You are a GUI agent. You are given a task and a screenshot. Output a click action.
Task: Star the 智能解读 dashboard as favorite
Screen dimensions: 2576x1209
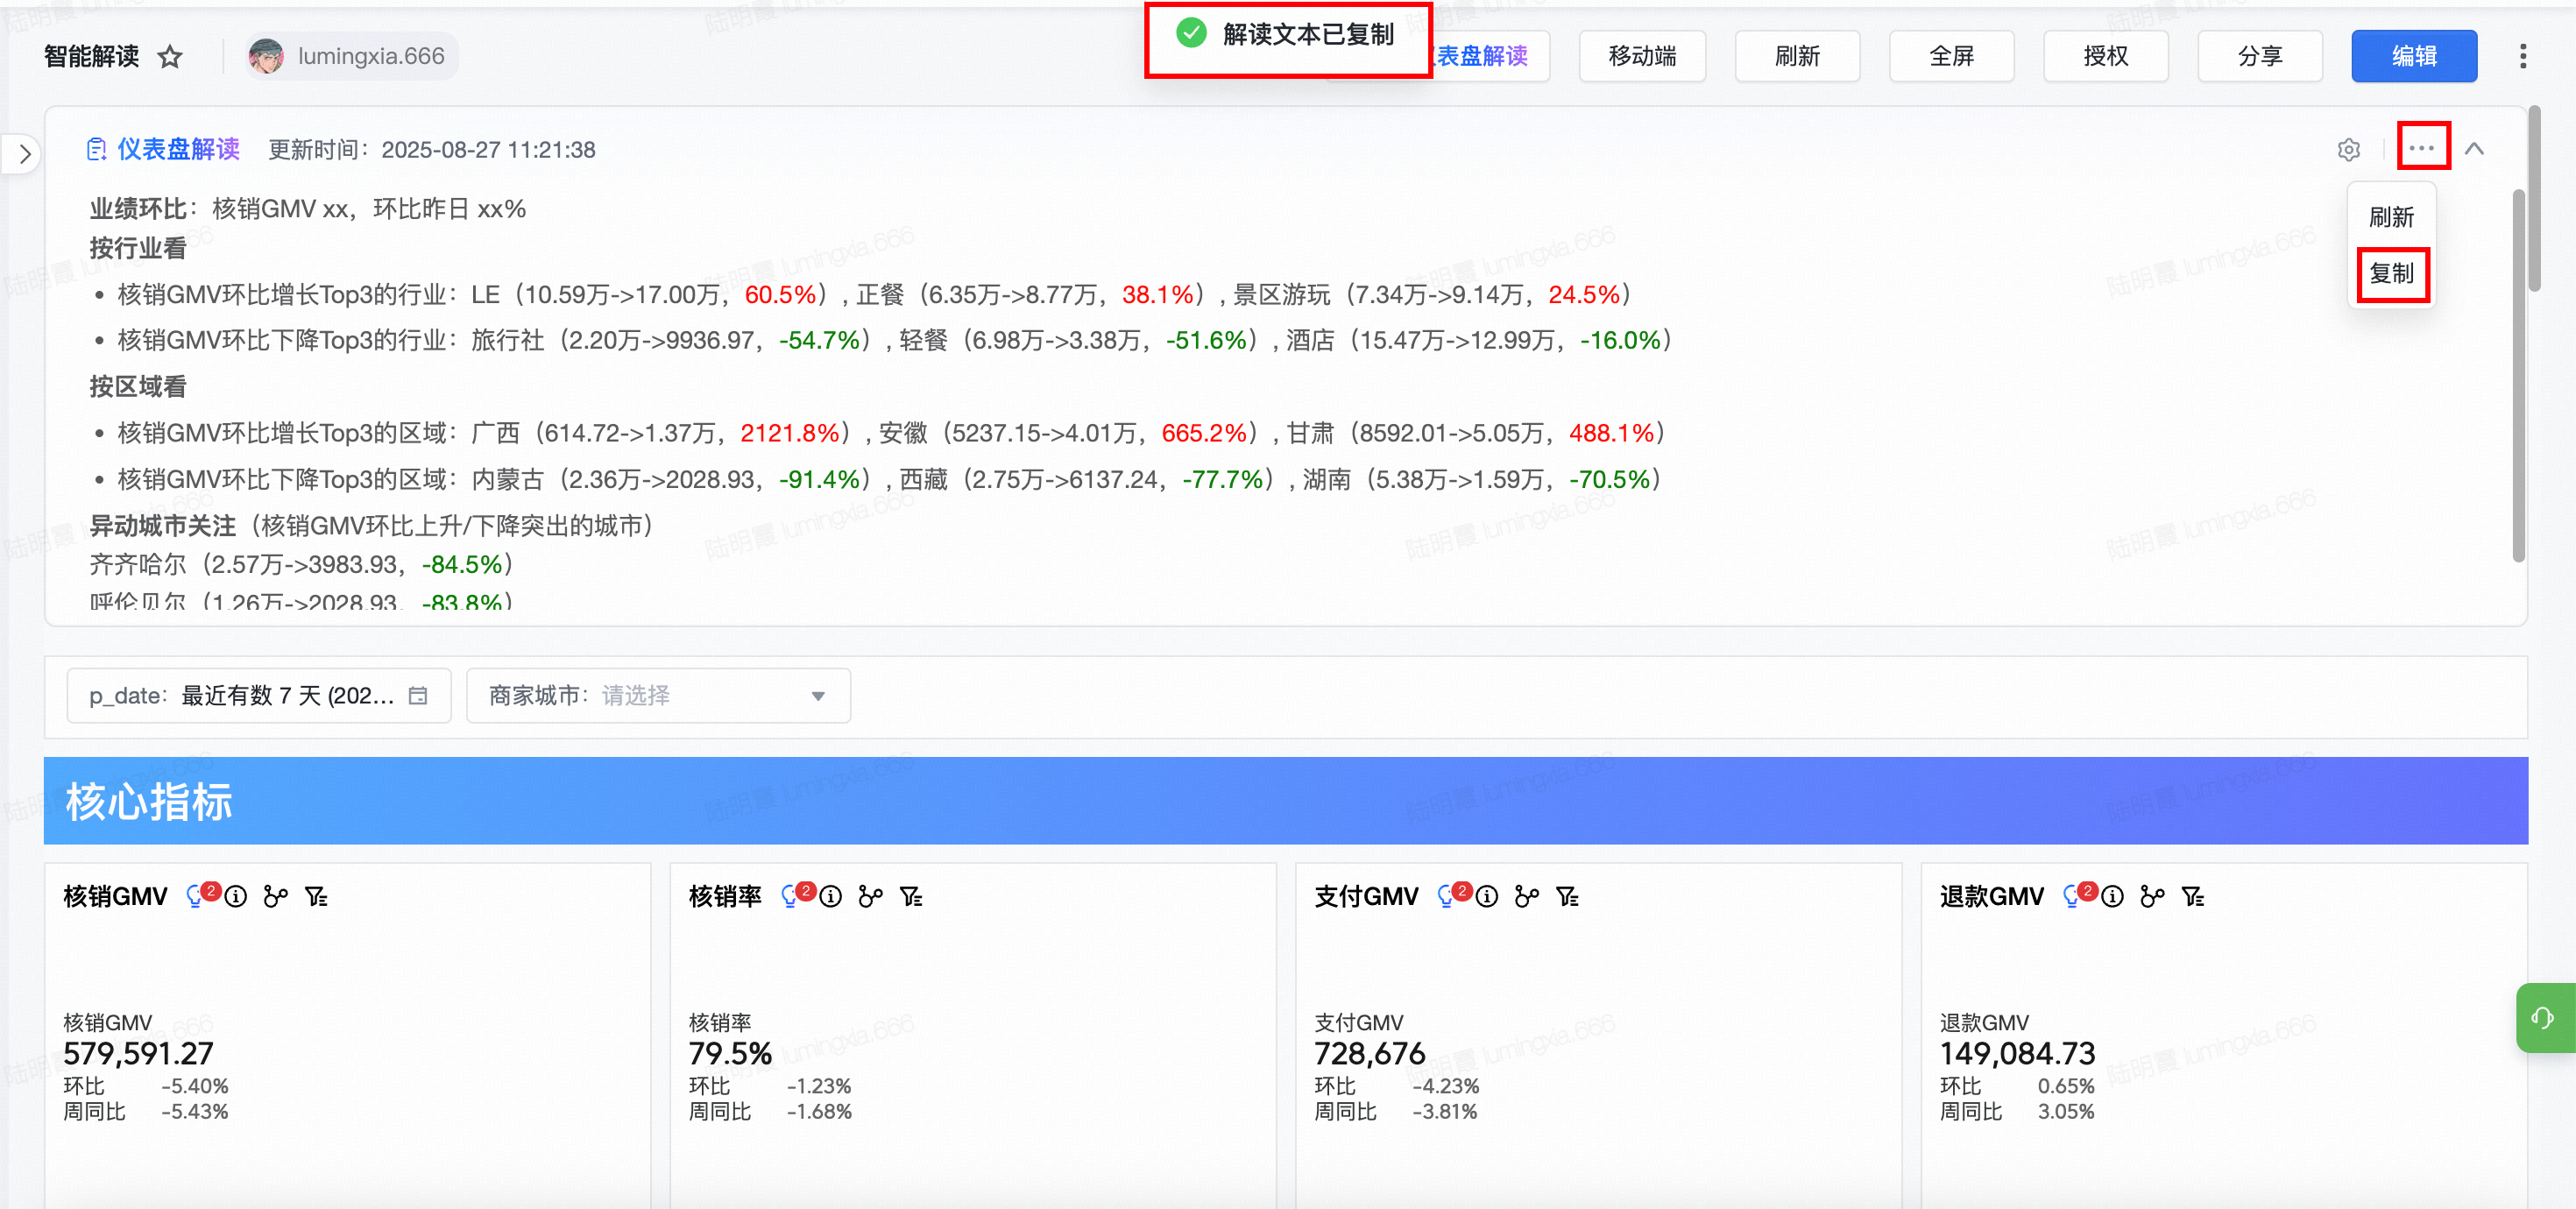pyautogui.click(x=170, y=56)
